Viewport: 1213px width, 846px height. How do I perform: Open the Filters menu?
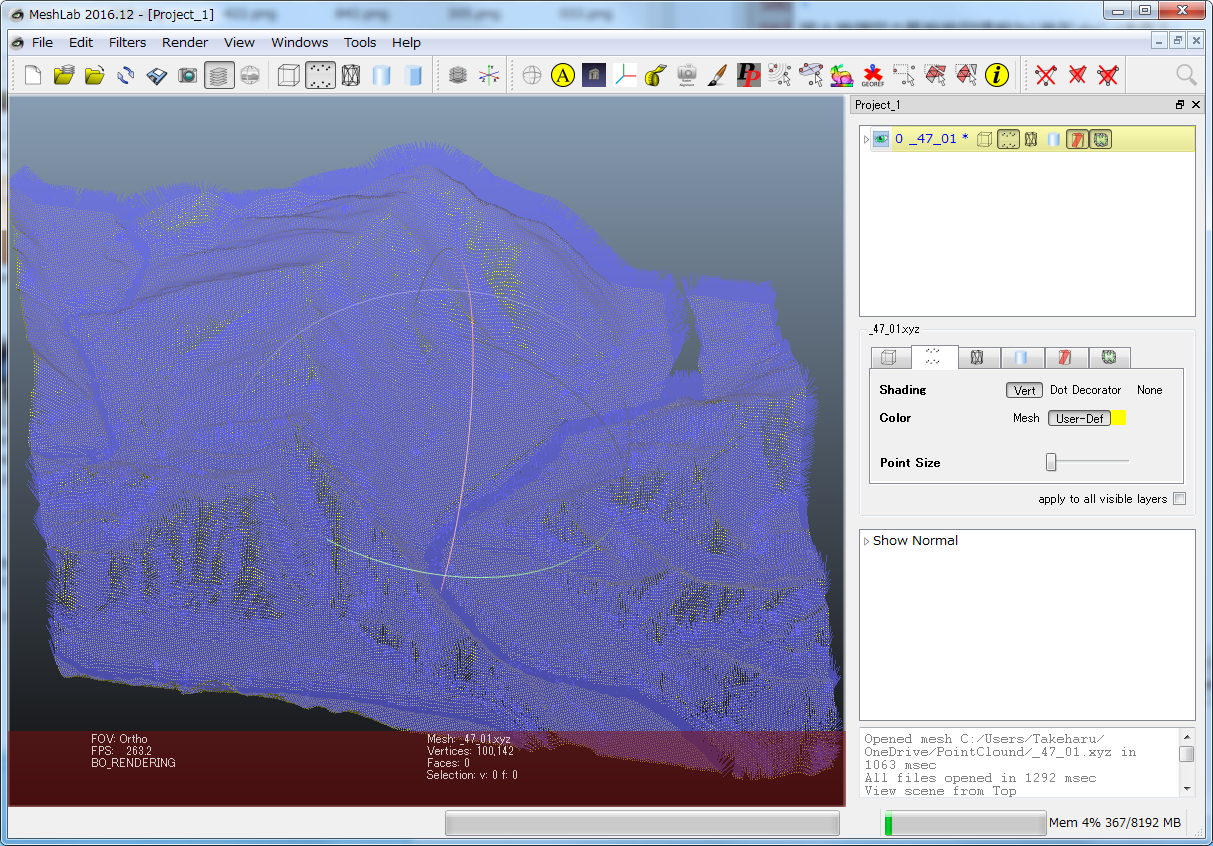pos(128,42)
